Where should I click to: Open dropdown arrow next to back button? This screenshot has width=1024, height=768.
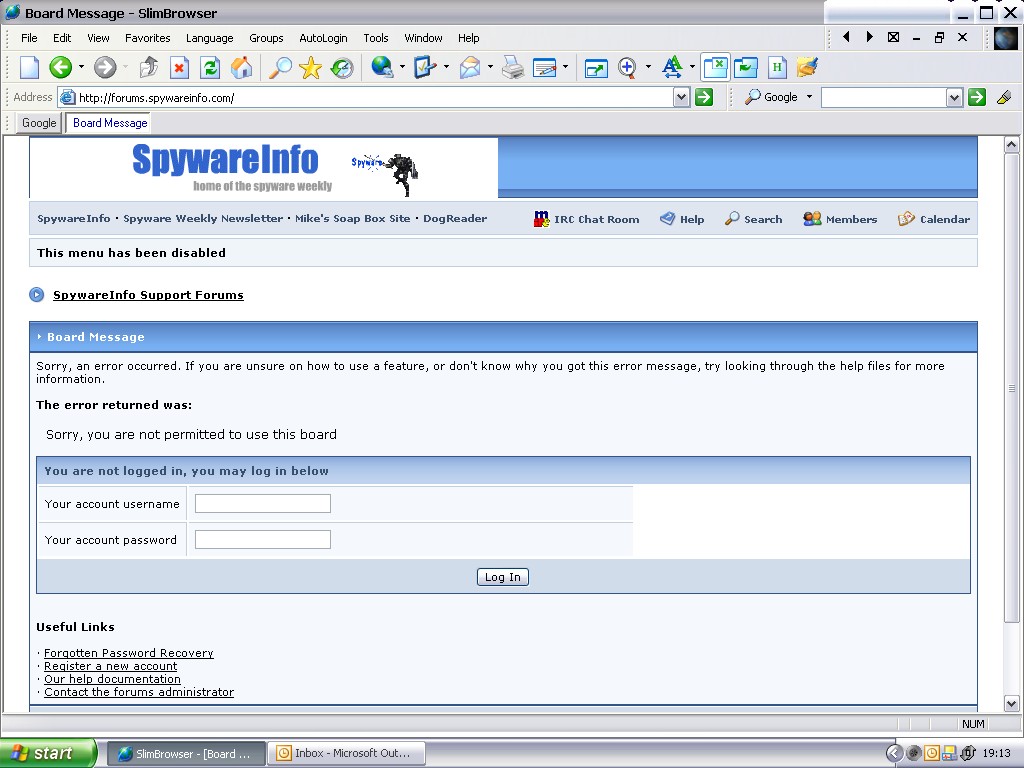coord(81,67)
